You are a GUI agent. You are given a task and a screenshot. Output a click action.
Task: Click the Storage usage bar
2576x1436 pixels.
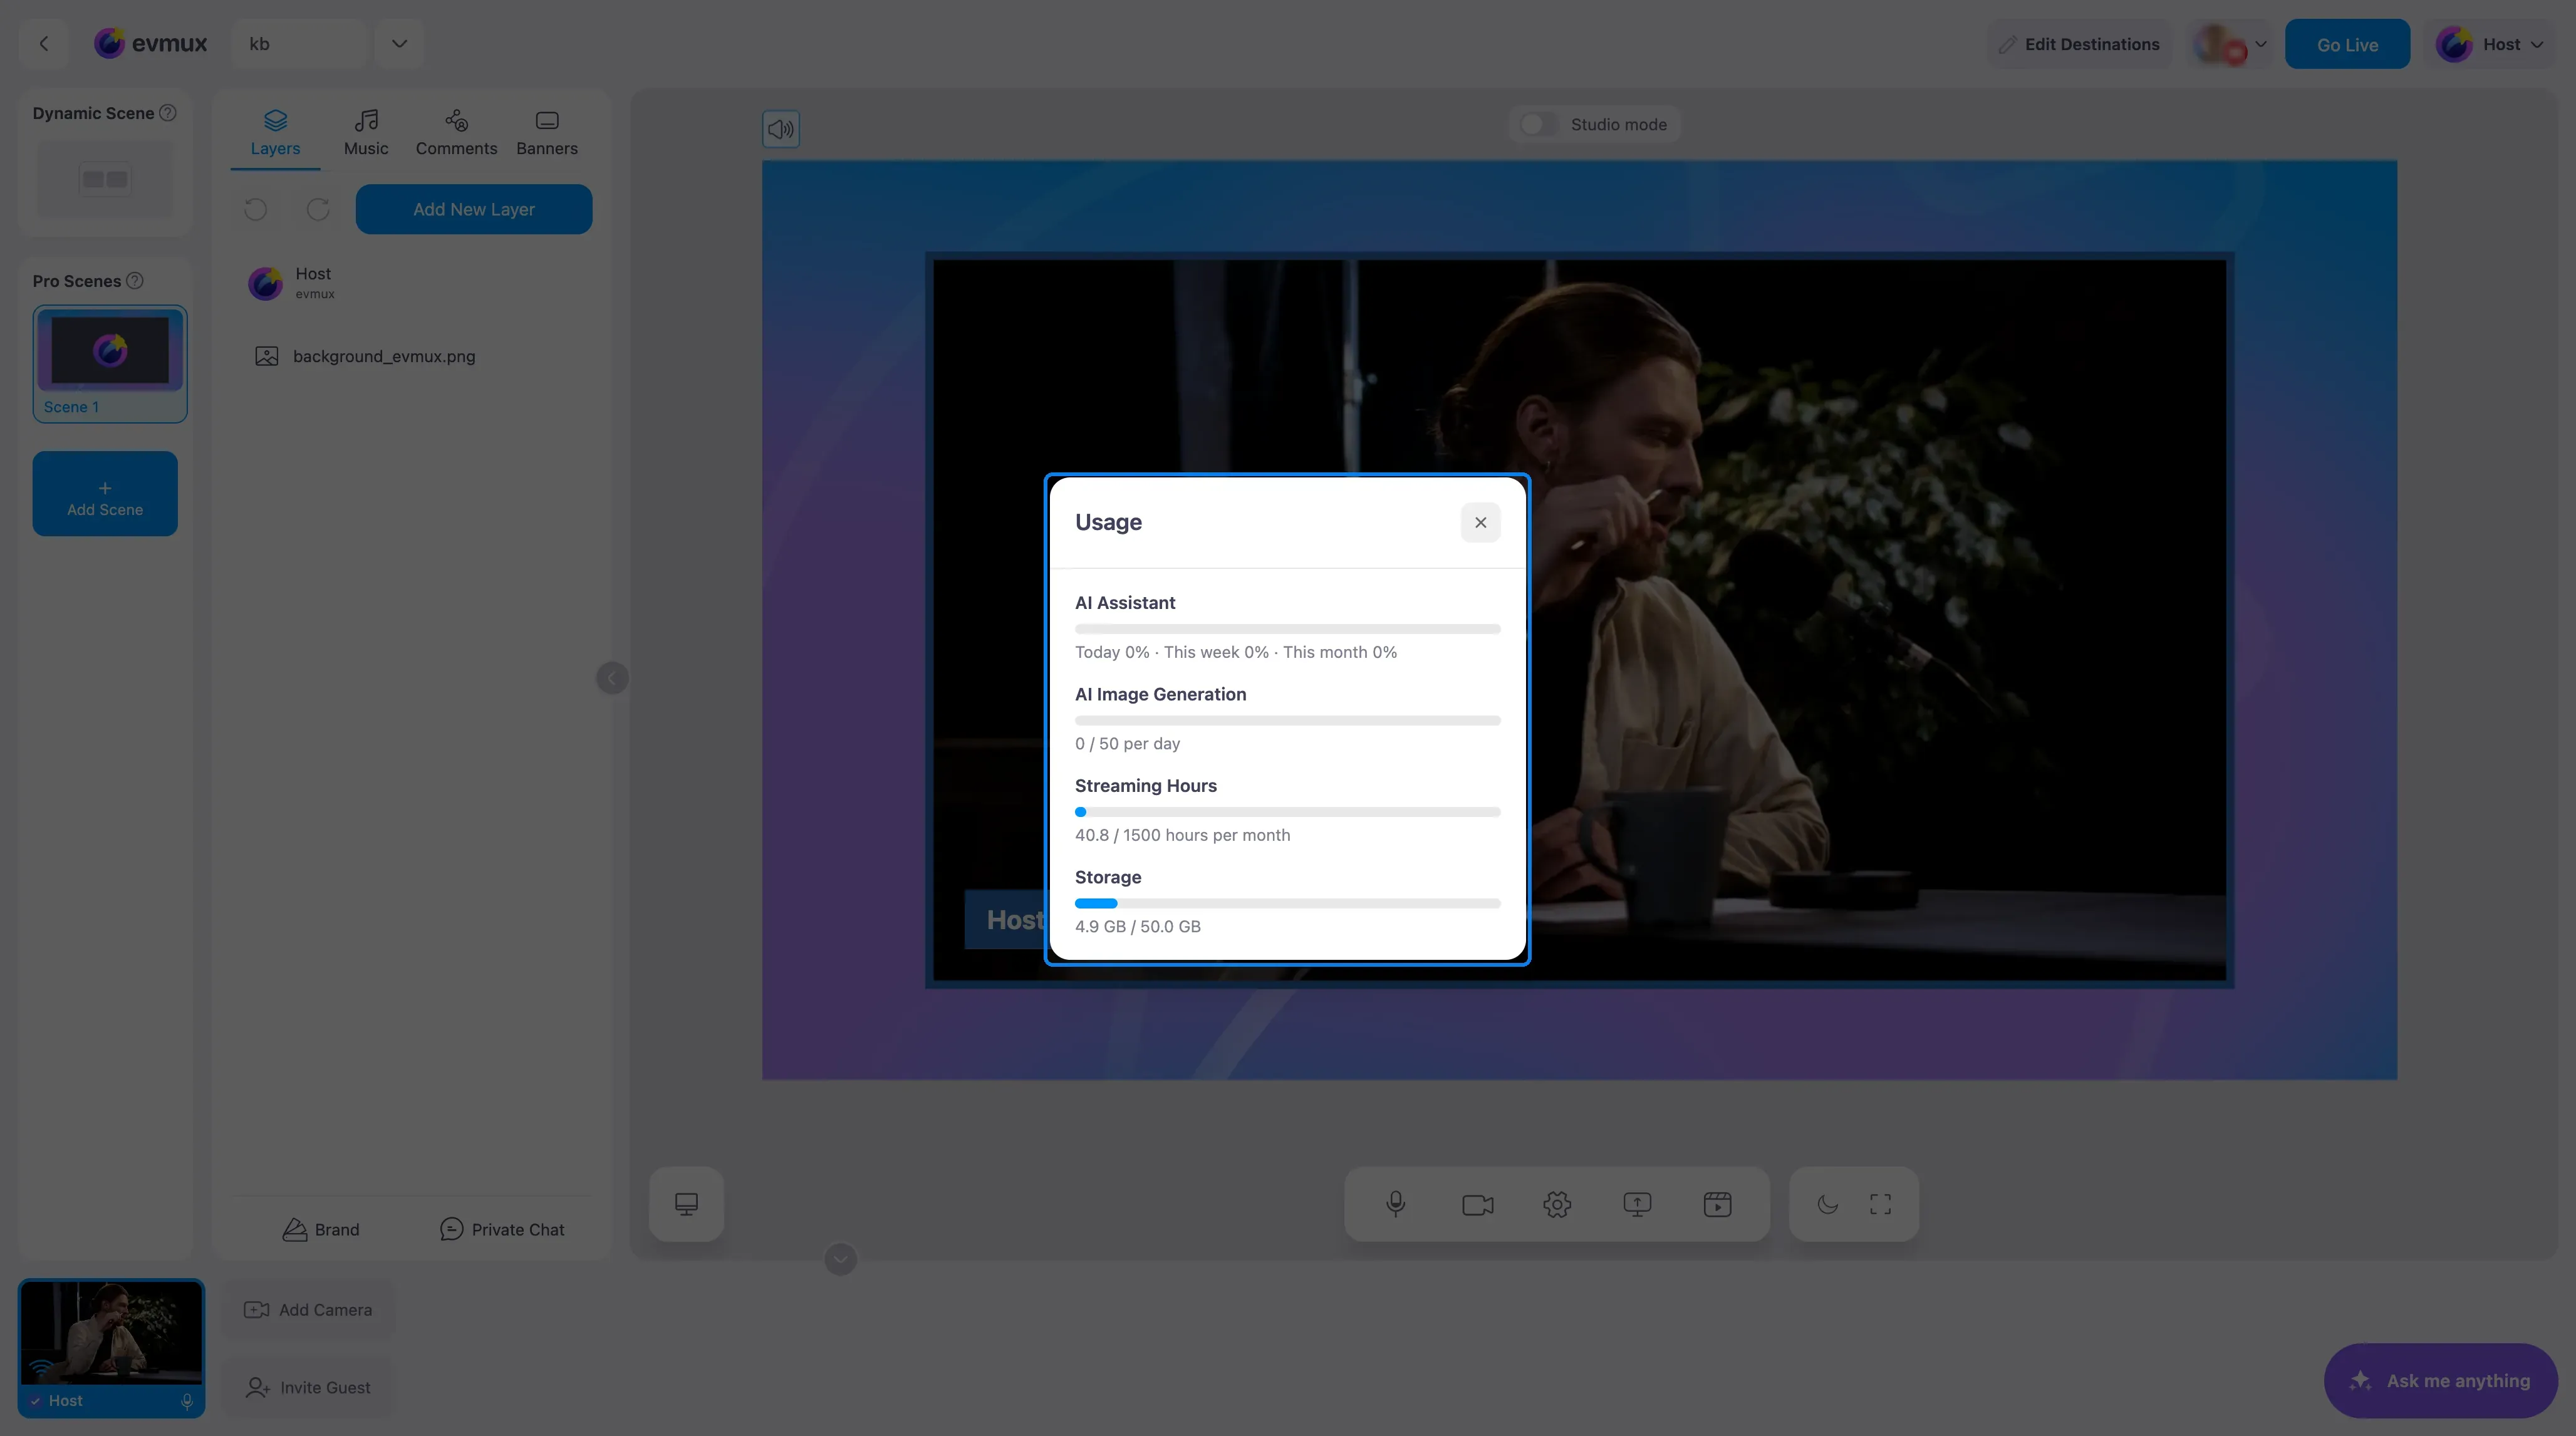pyautogui.click(x=1287, y=903)
